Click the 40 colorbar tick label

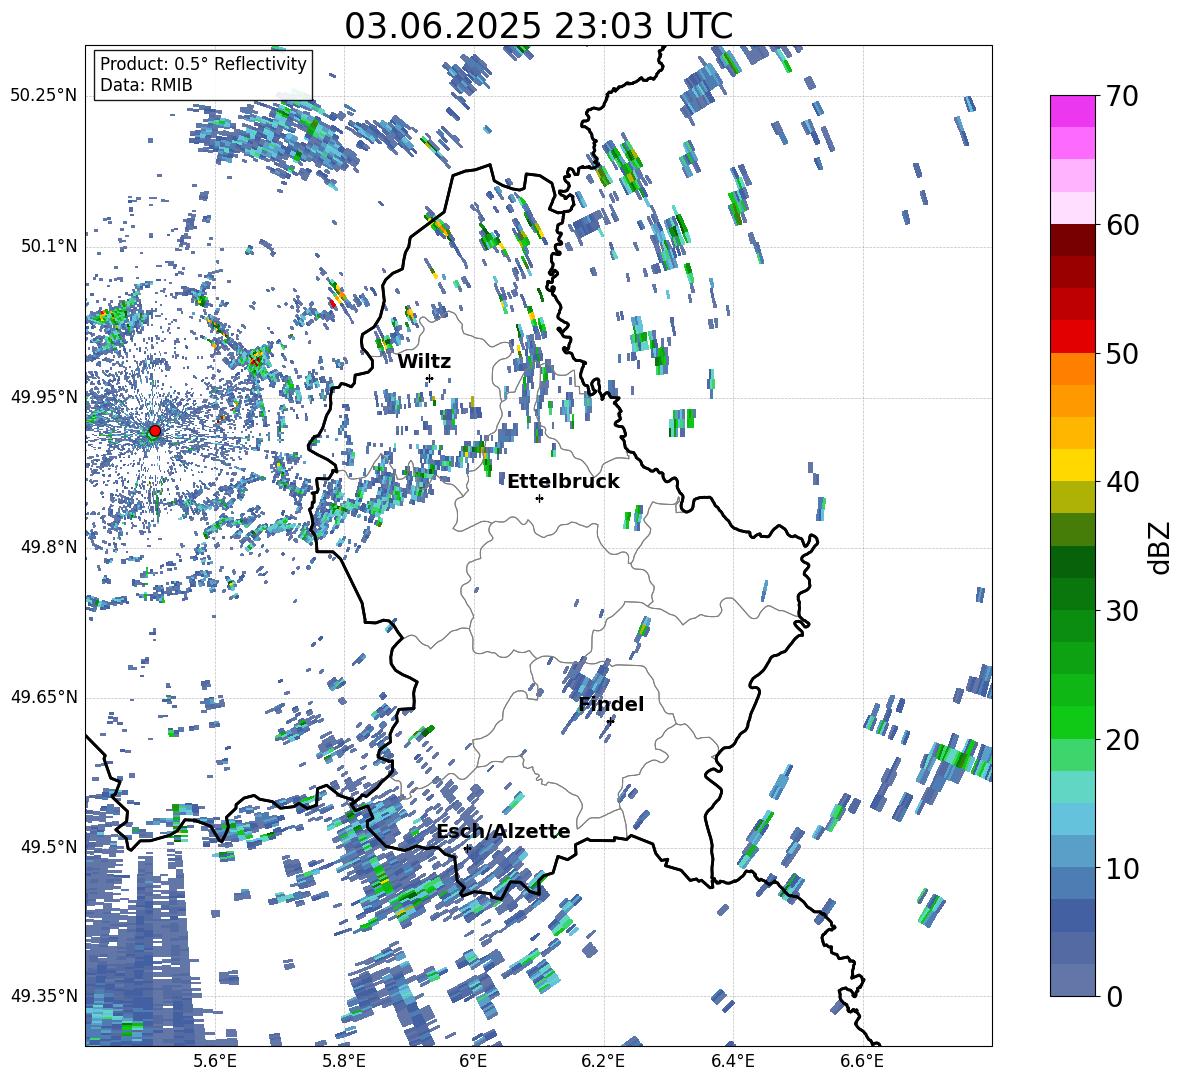coord(1122,482)
